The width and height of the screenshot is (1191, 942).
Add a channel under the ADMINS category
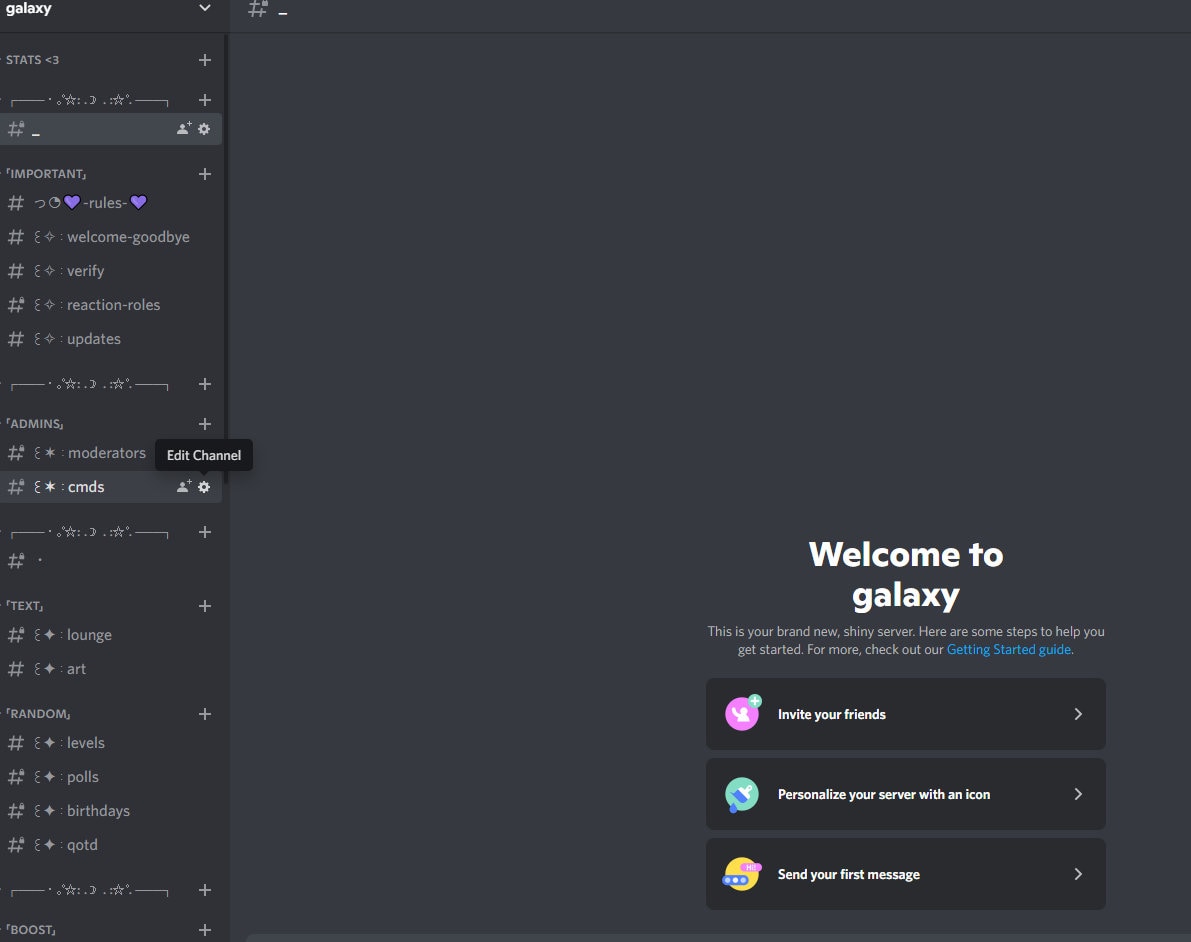204,424
